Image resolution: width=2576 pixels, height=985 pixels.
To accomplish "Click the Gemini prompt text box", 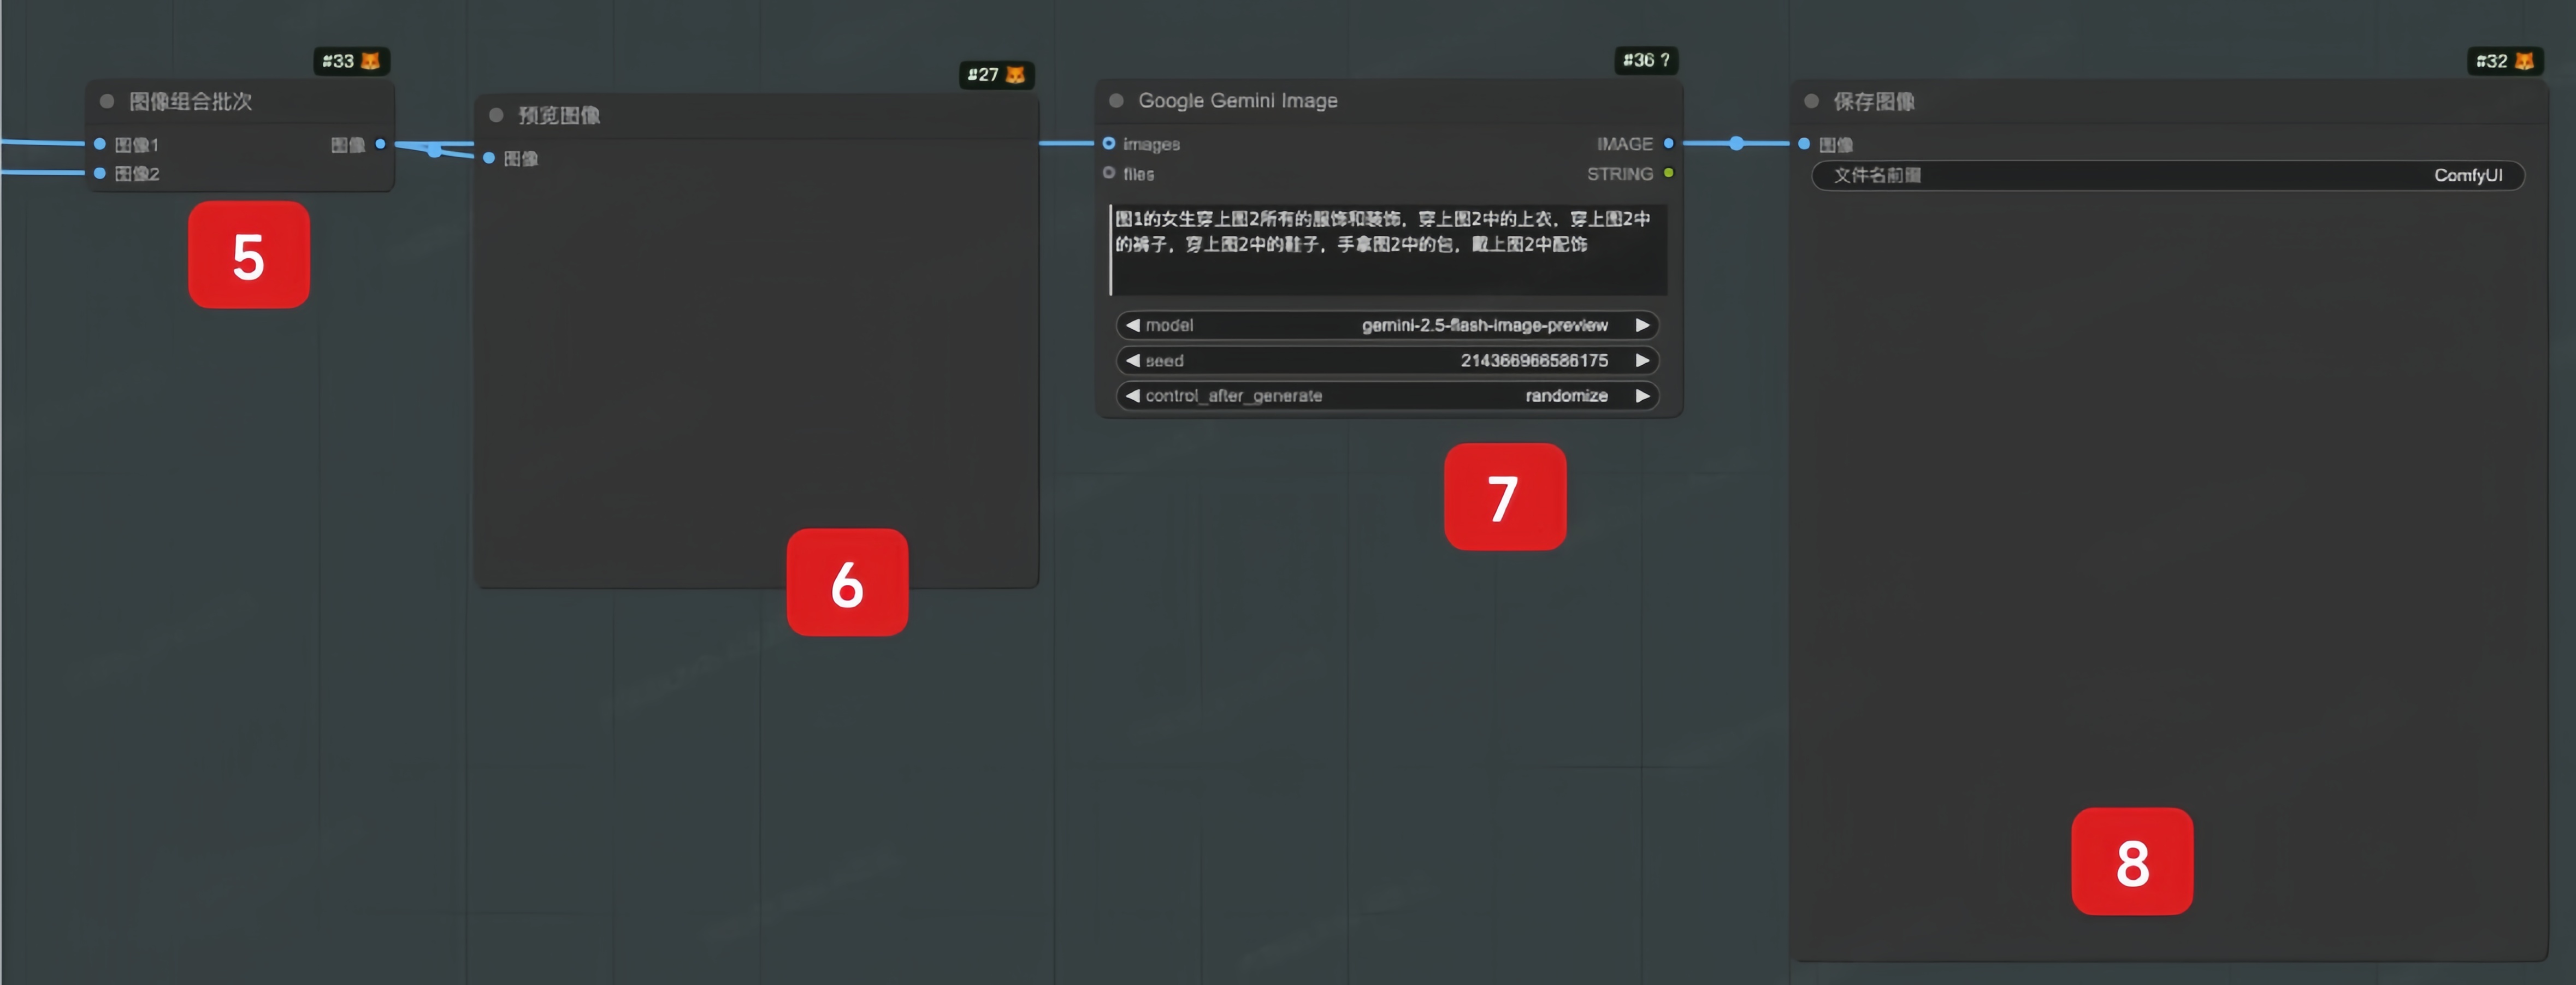I will click(x=1387, y=250).
